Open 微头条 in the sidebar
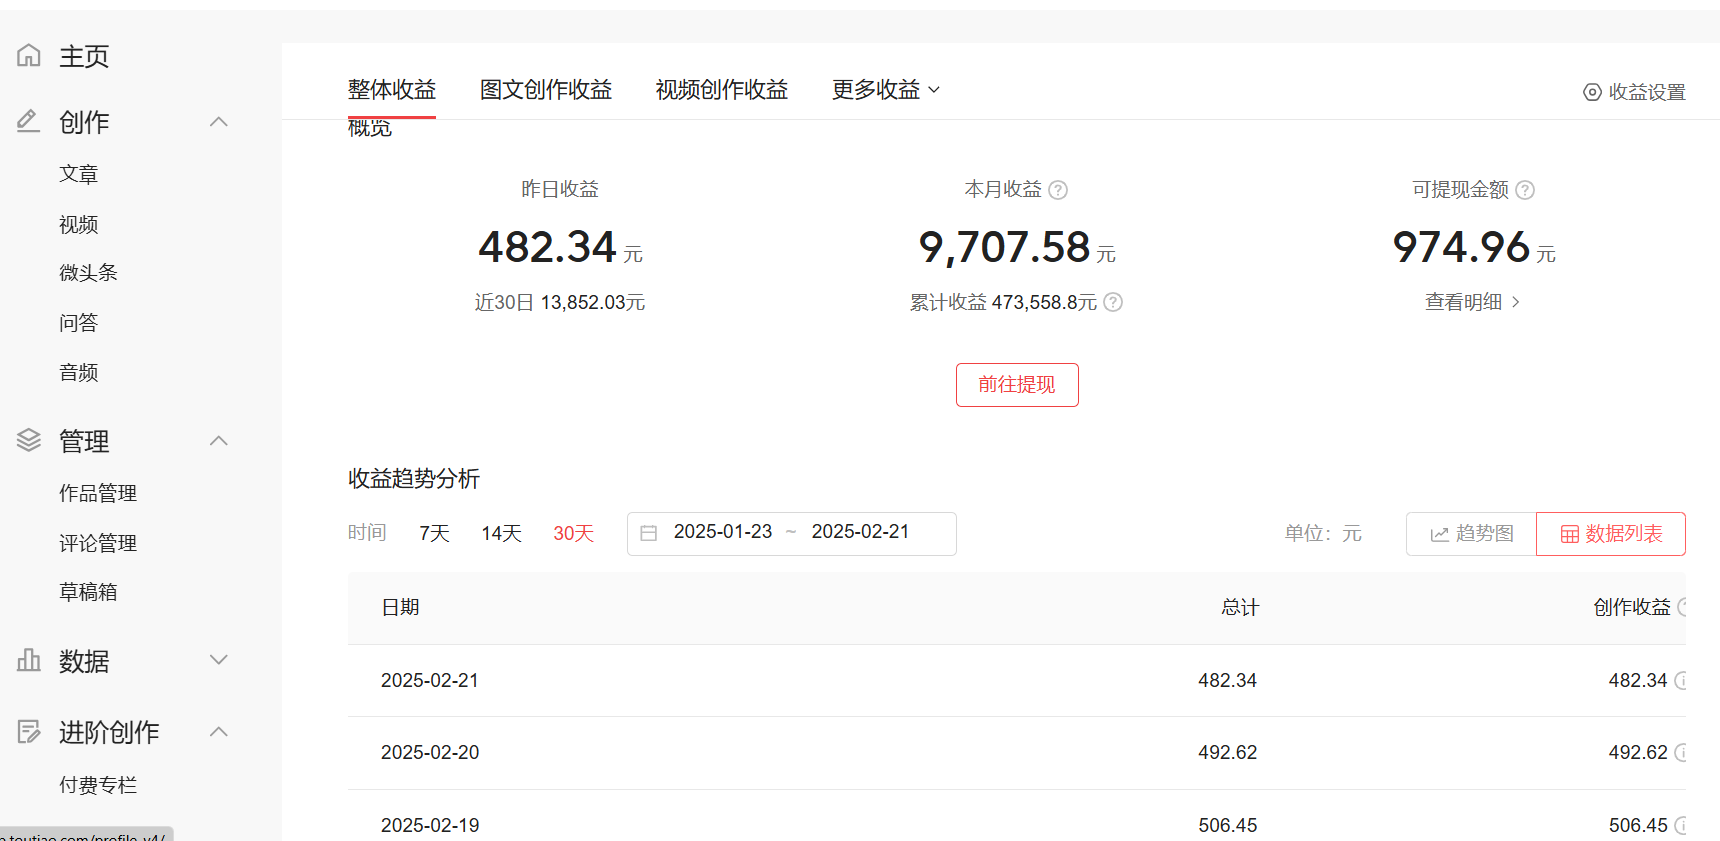This screenshot has height=841, width=1720. coord(88,273)
